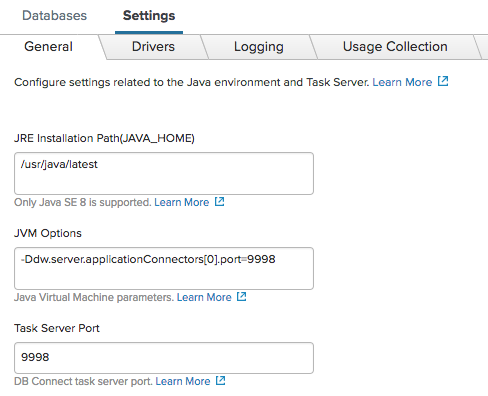The width and height of the screenshot is (488, 396).
Task: Open Learn More about Java SE 8 support
Action: pos(182,202)
